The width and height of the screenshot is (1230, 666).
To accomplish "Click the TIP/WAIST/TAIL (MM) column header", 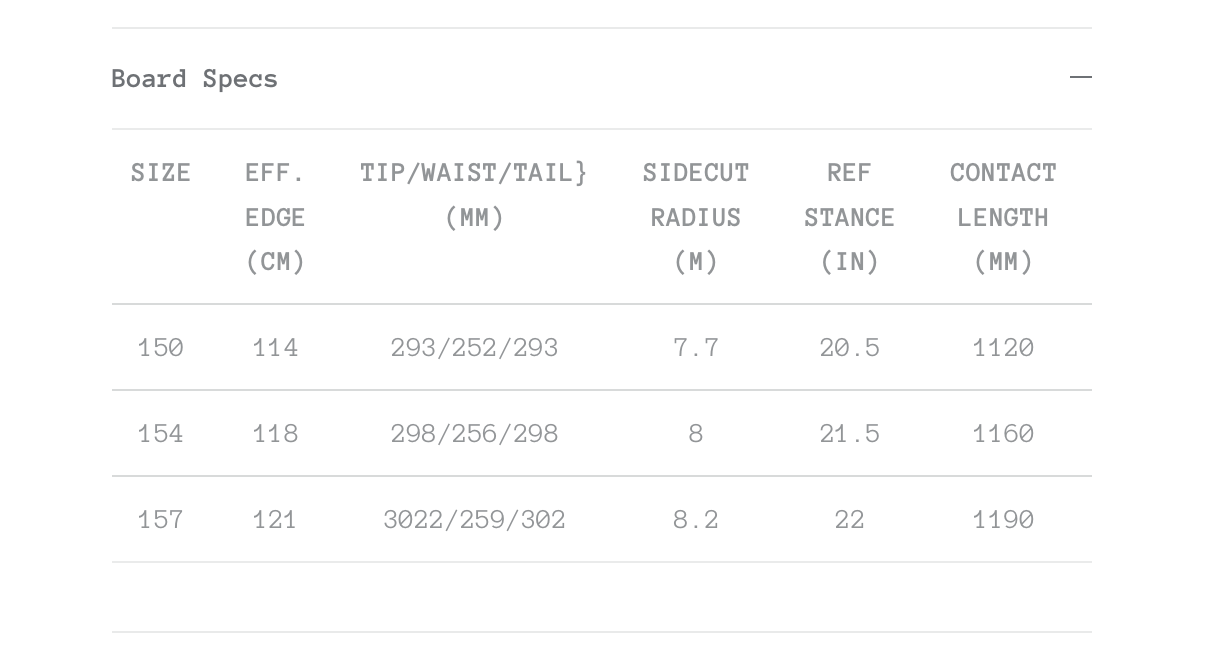I will [474, 195].
